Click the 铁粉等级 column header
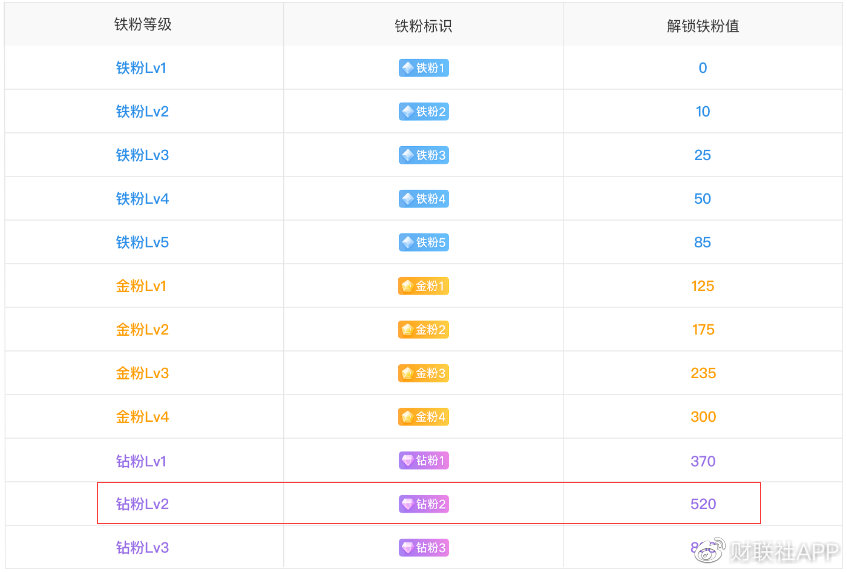This screenshot has width=847, height=572. (143, 25)
